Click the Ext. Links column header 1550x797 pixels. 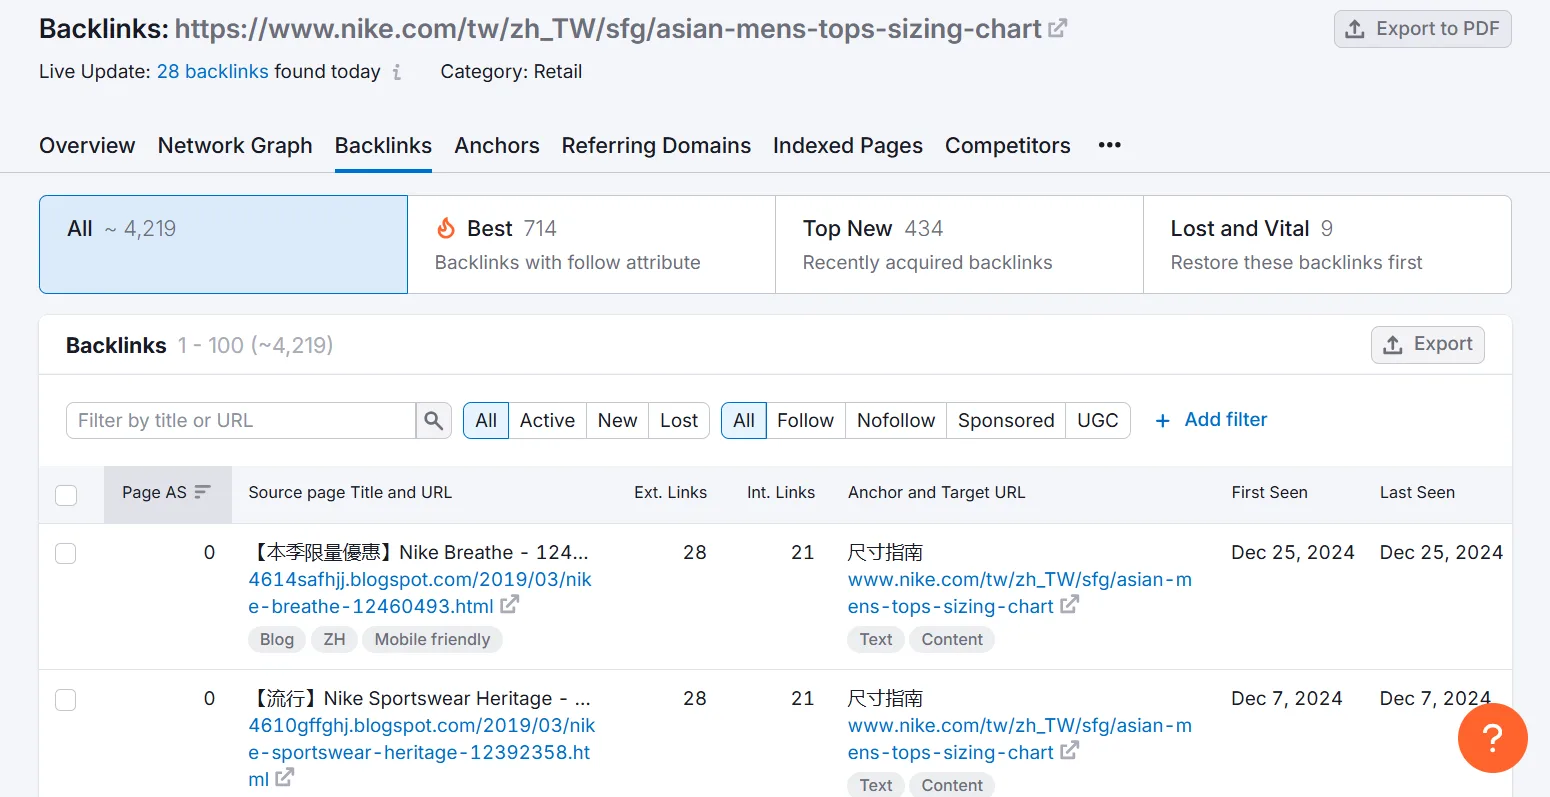tap(670, 493)
